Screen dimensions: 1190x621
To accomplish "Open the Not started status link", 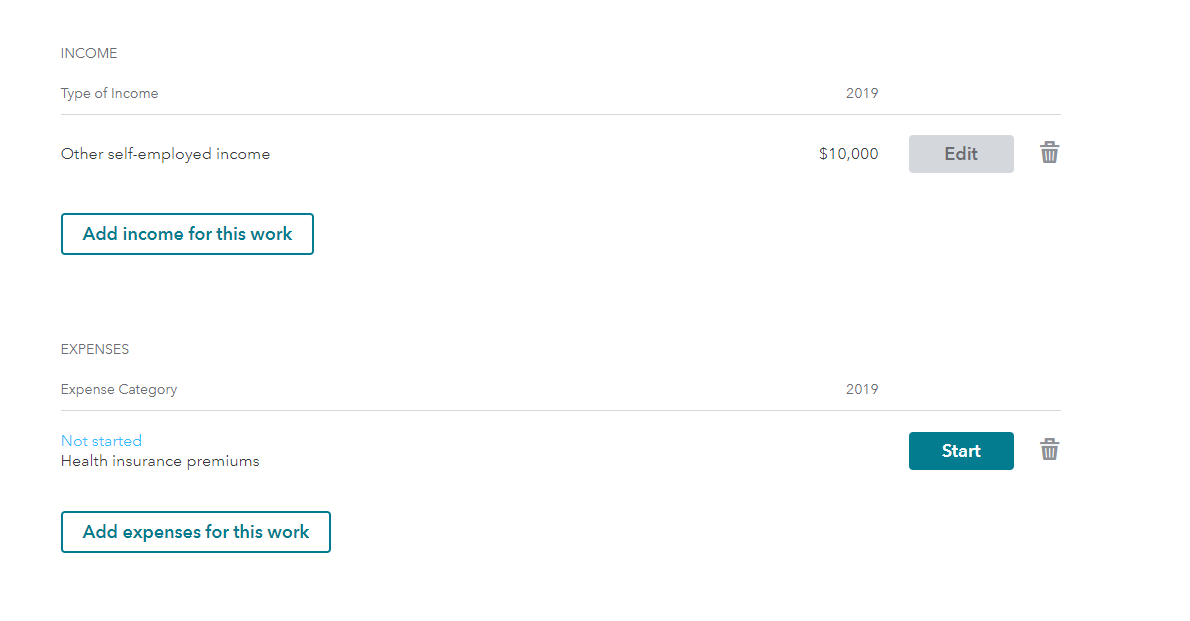I will pos(101,441).
